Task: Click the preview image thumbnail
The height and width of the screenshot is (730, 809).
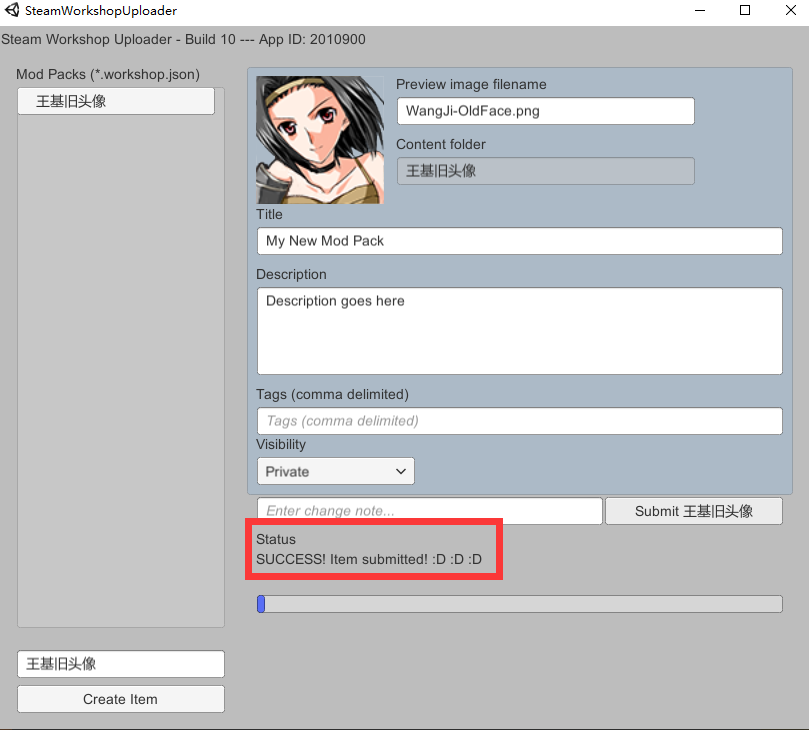Action: 320,140
